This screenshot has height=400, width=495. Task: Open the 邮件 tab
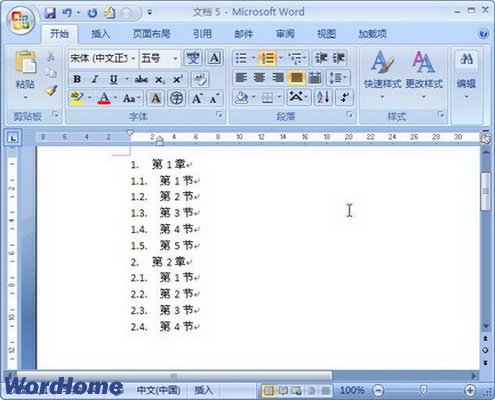click(x=244, y=34)
